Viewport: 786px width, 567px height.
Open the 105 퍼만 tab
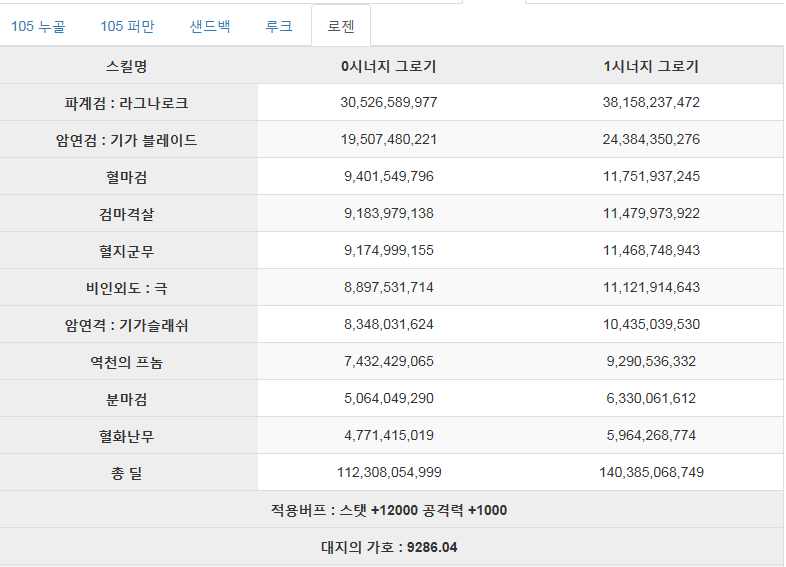click(127, 26)
